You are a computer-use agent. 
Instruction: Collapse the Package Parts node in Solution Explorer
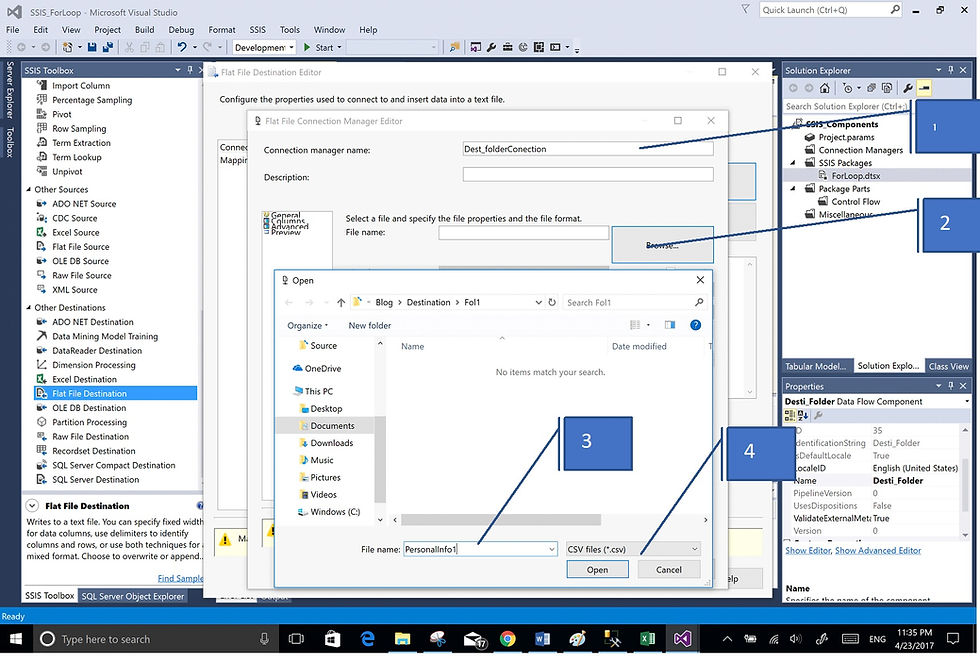[x=793, y=188]
